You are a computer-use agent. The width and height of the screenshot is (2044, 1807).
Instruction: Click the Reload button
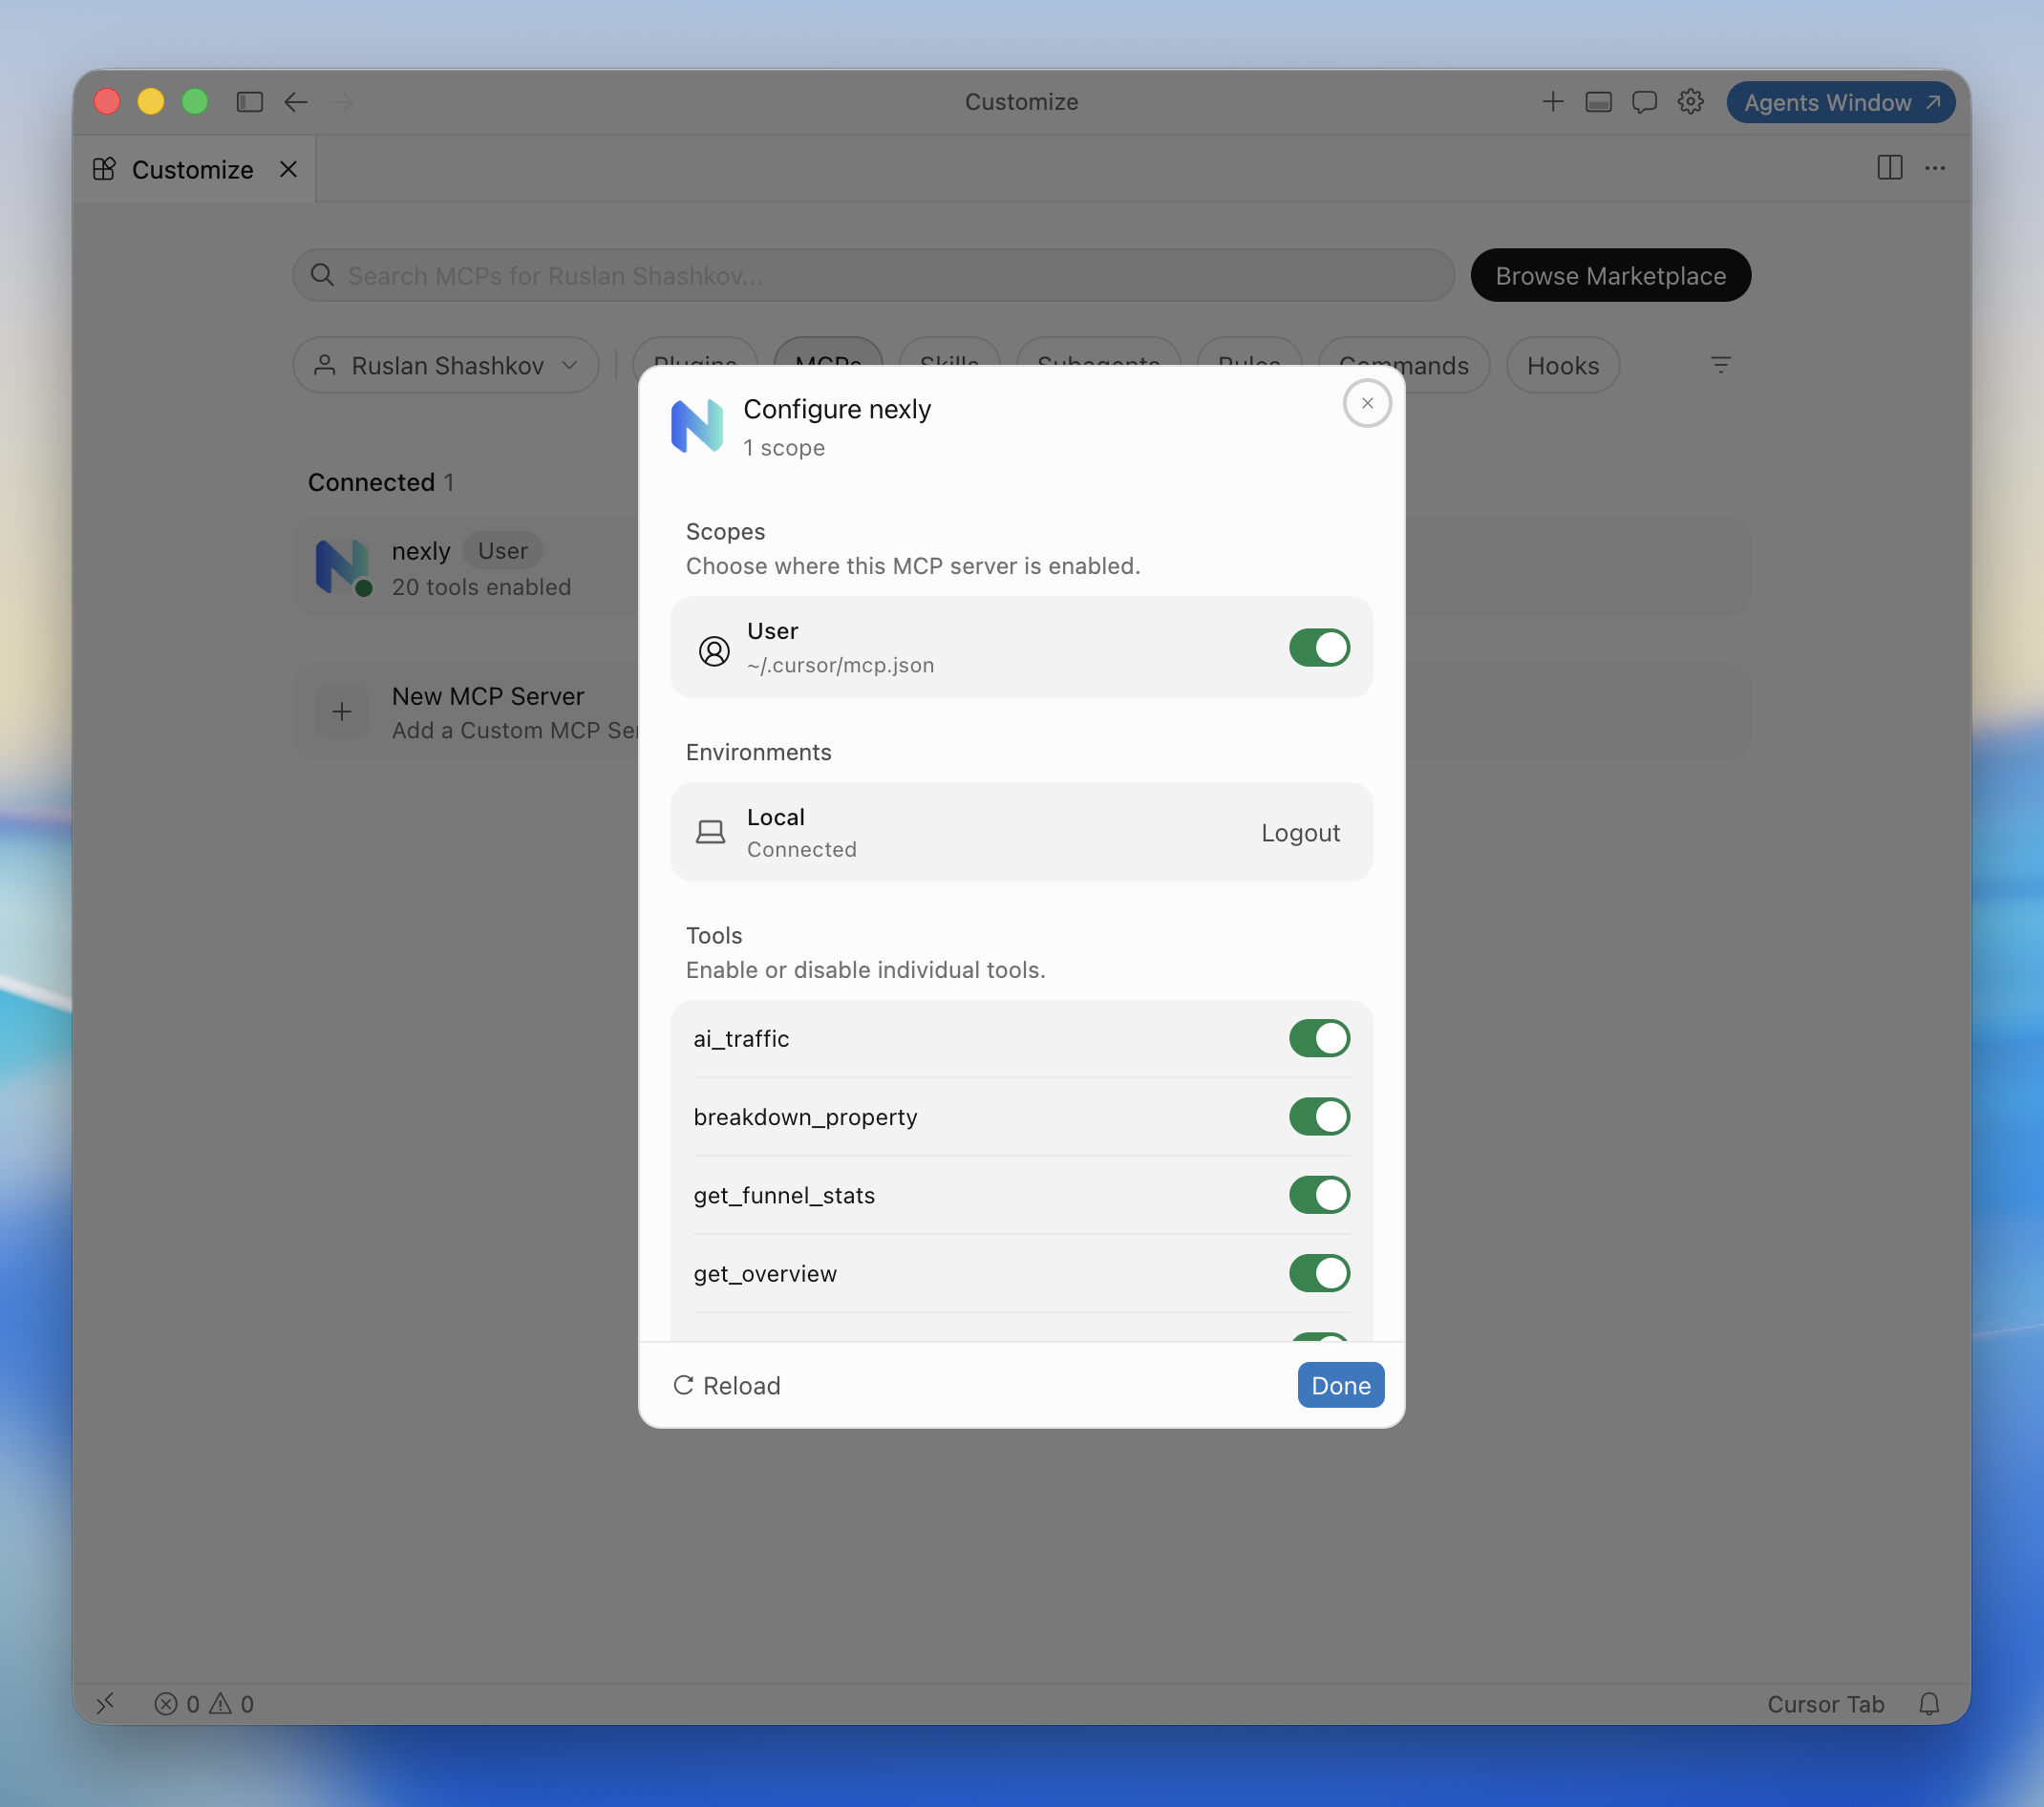pos(727,1385)
